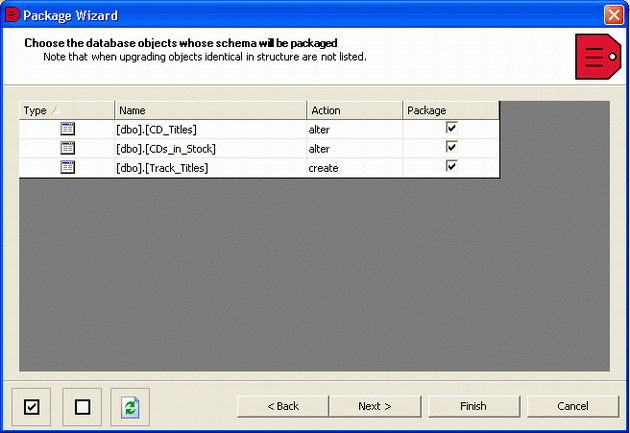Click the red Package Wizard title bar icon
This screenshot has height=433, width=630.
point(12,15)
